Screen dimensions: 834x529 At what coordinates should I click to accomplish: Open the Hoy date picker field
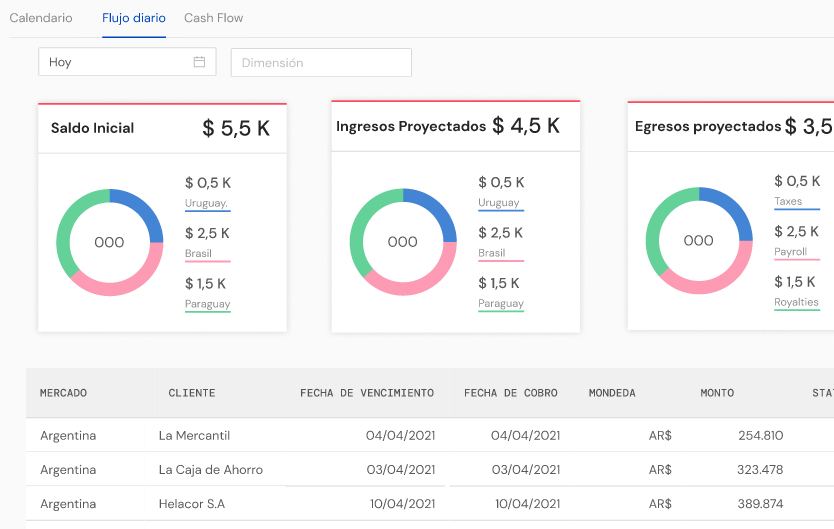pyautogui.click(x=127, y=62)
